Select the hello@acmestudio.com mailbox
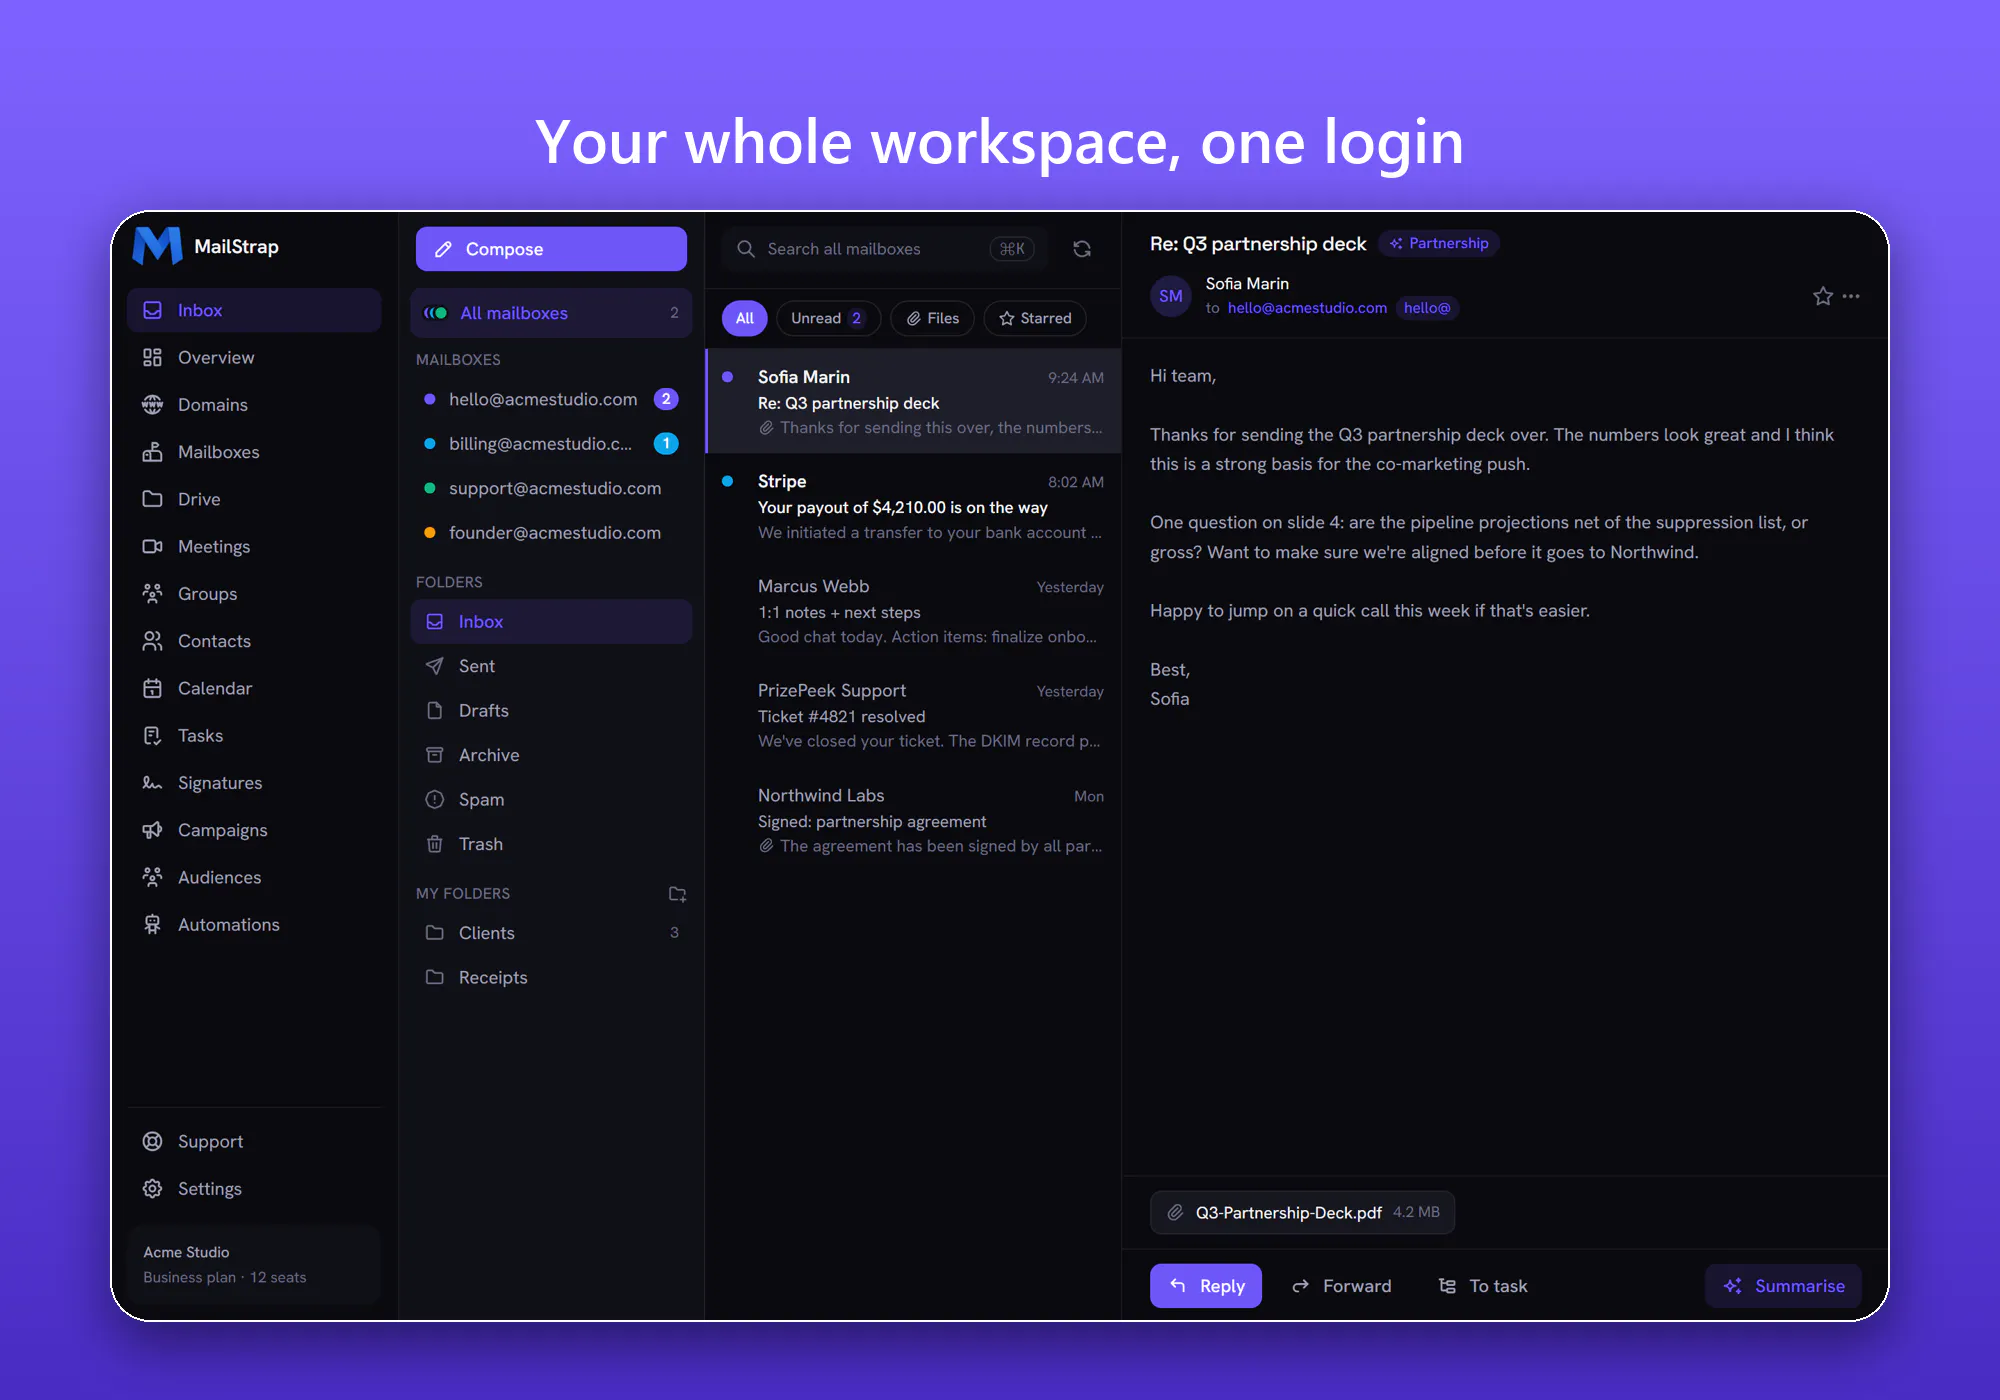Image resolution: width=2000 pixels, height=1400 pixels. point(551,399)
